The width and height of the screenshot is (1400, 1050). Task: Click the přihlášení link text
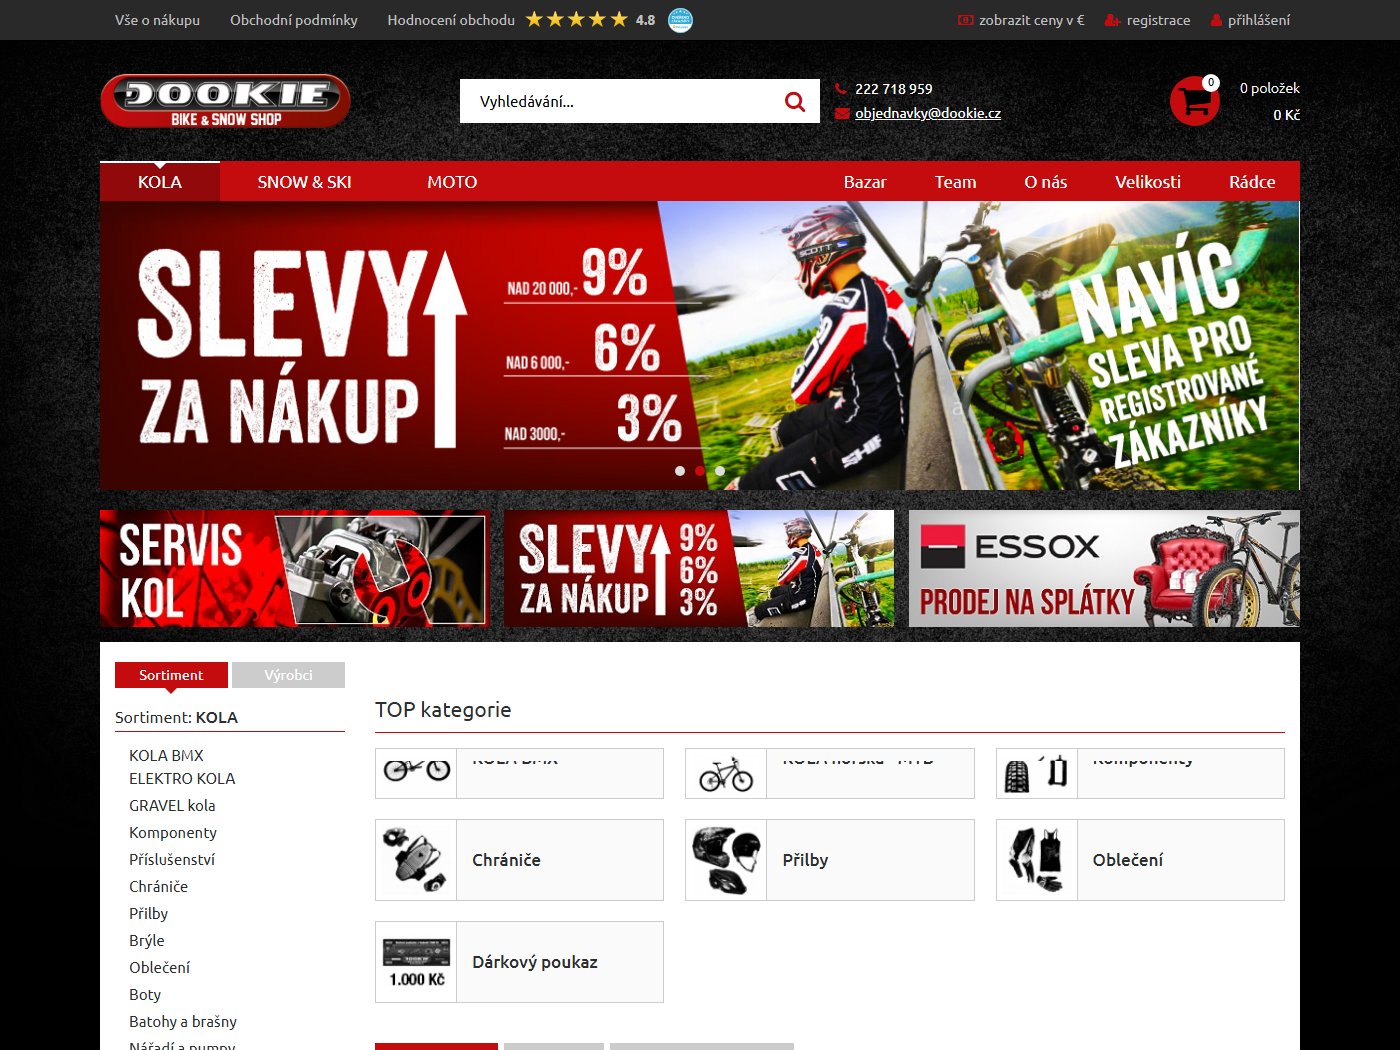pyautogui.click(x=1259, y=20)
